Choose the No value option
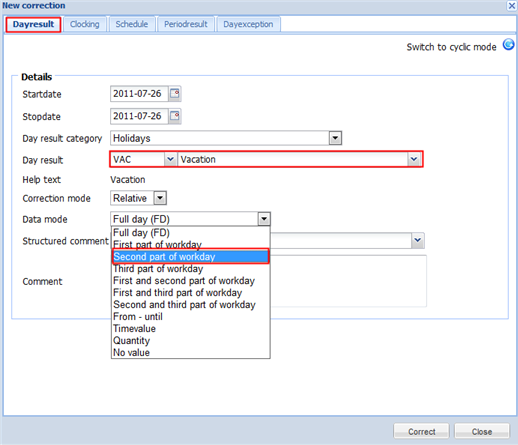This screenshot has height=445, width=518. 190,352
